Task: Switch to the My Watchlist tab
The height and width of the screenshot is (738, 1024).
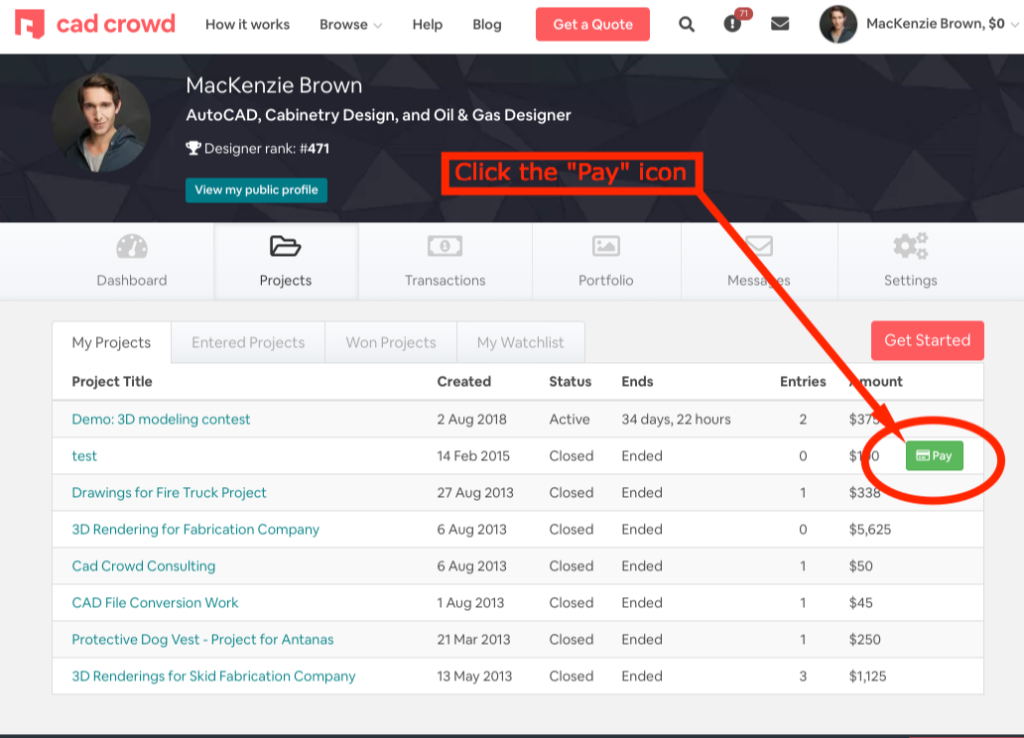Action: (521, 342)
